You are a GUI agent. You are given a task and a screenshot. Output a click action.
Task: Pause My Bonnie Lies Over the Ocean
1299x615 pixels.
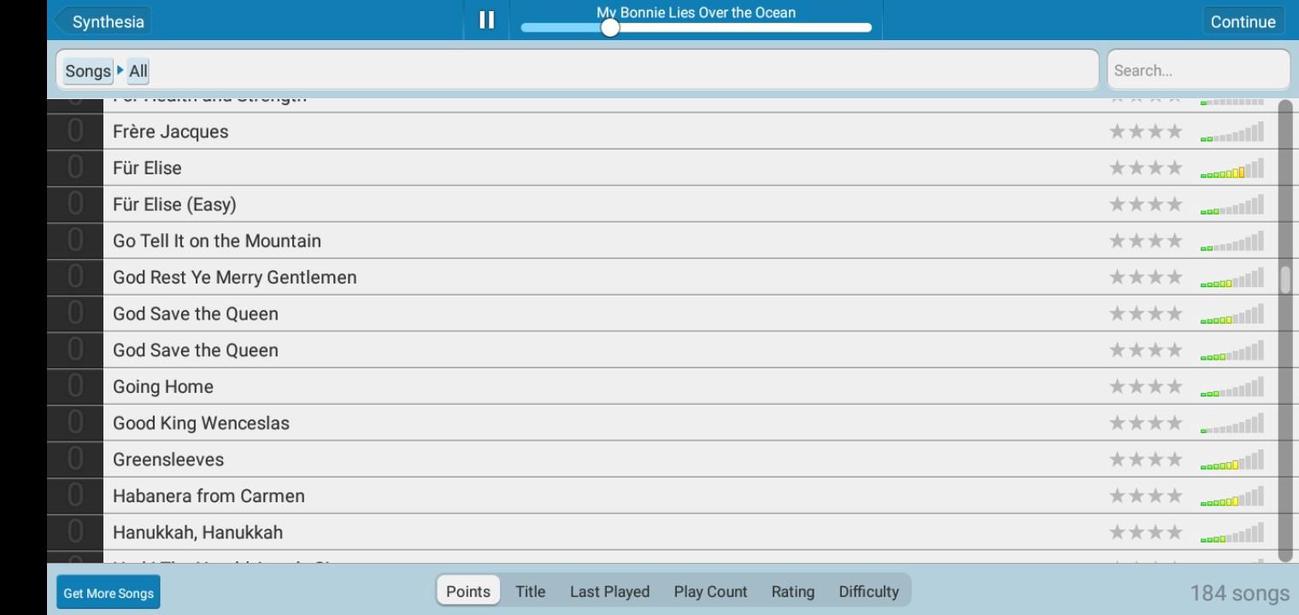tap(486, 19)
